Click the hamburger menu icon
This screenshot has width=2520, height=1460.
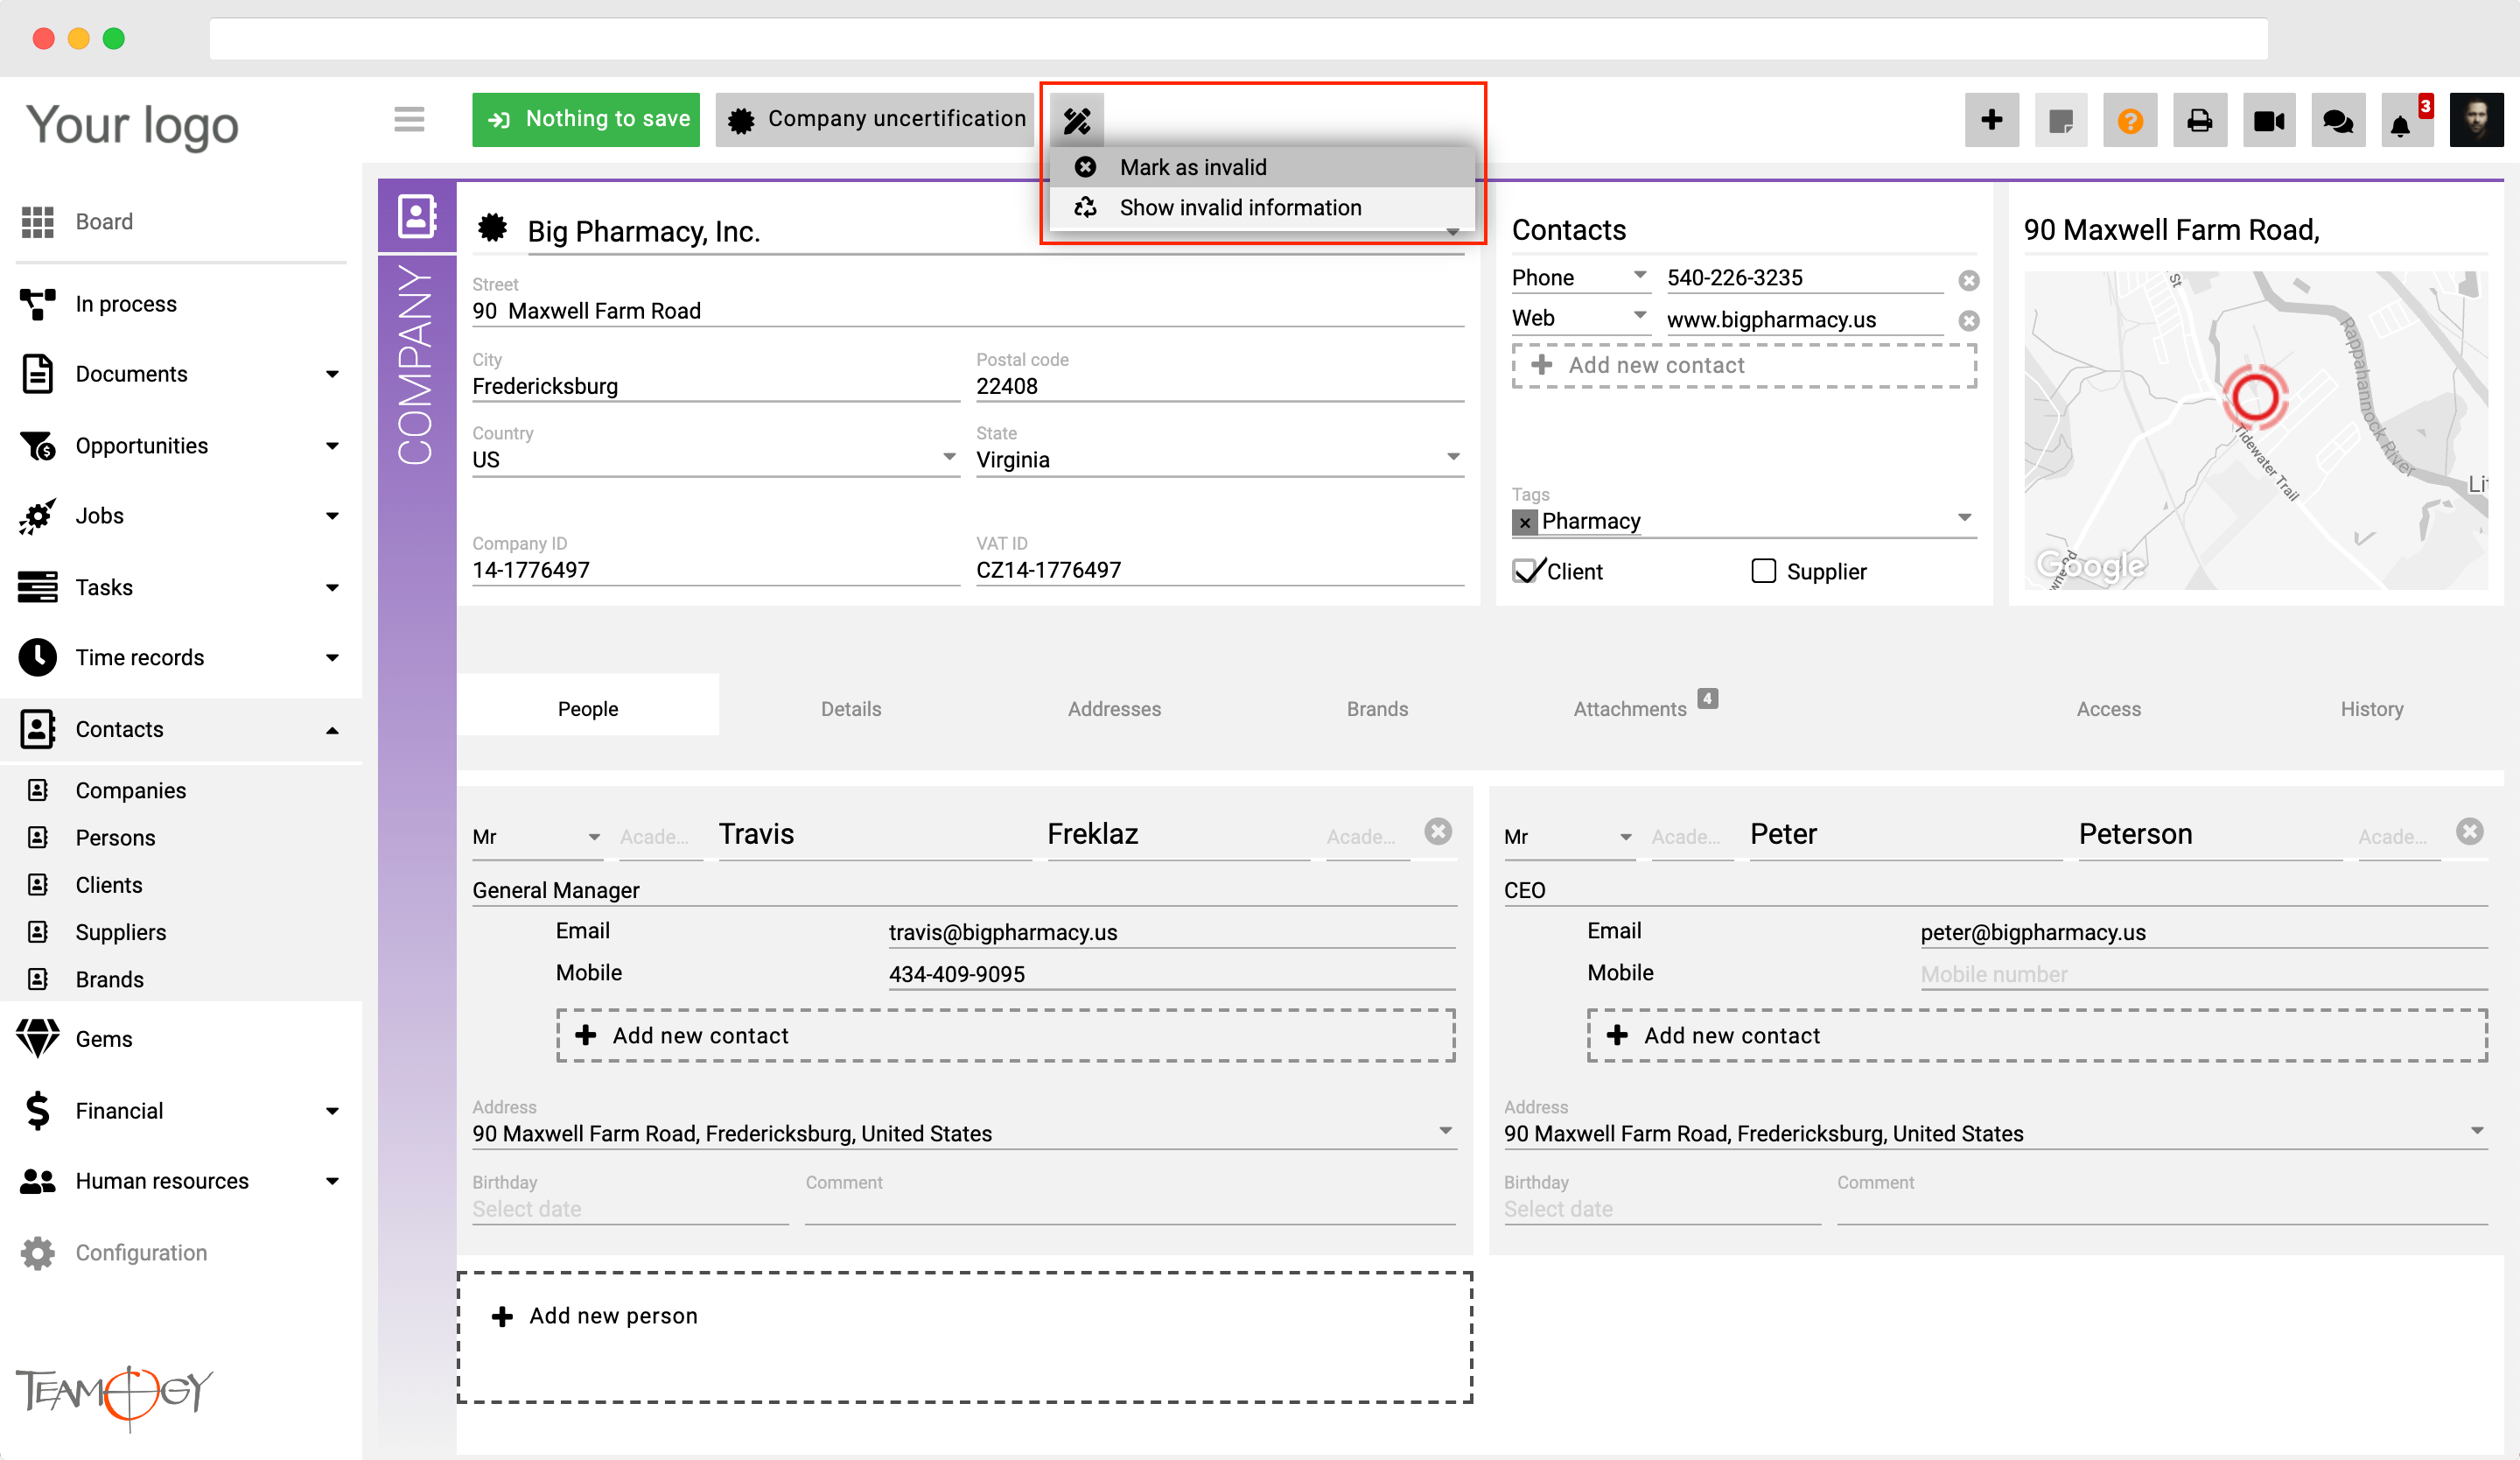tap(409, 120)
